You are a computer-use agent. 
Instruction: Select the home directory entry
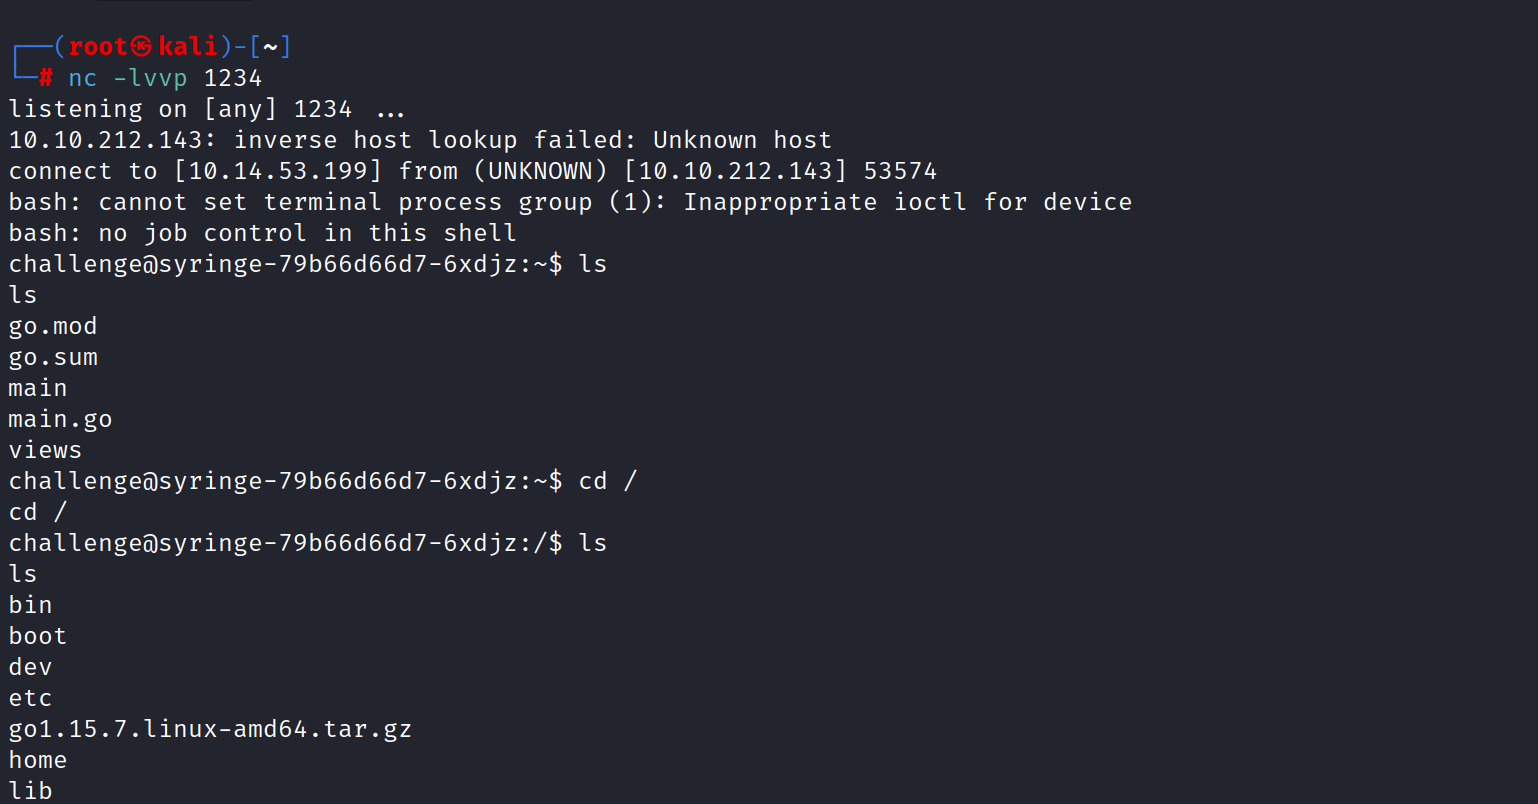tap(38, 760)
